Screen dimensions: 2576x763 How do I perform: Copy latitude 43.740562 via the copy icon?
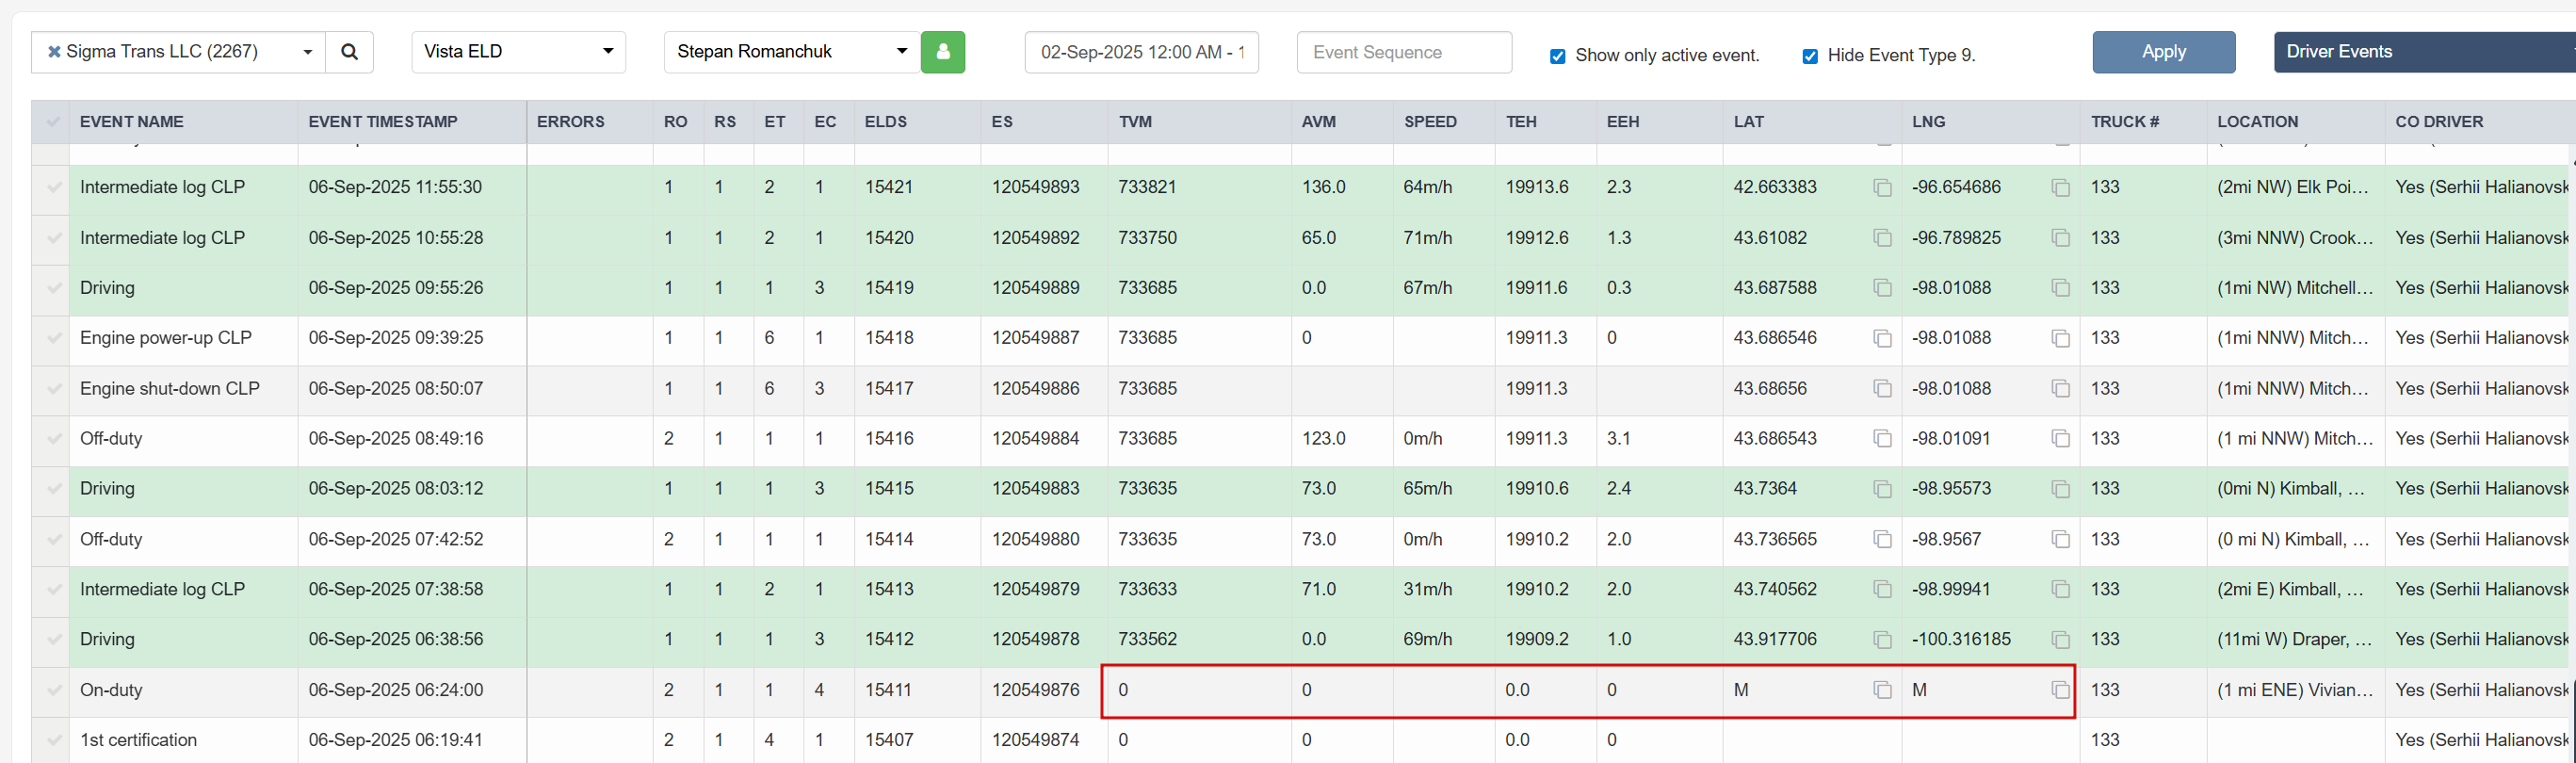pos(1882,590)
